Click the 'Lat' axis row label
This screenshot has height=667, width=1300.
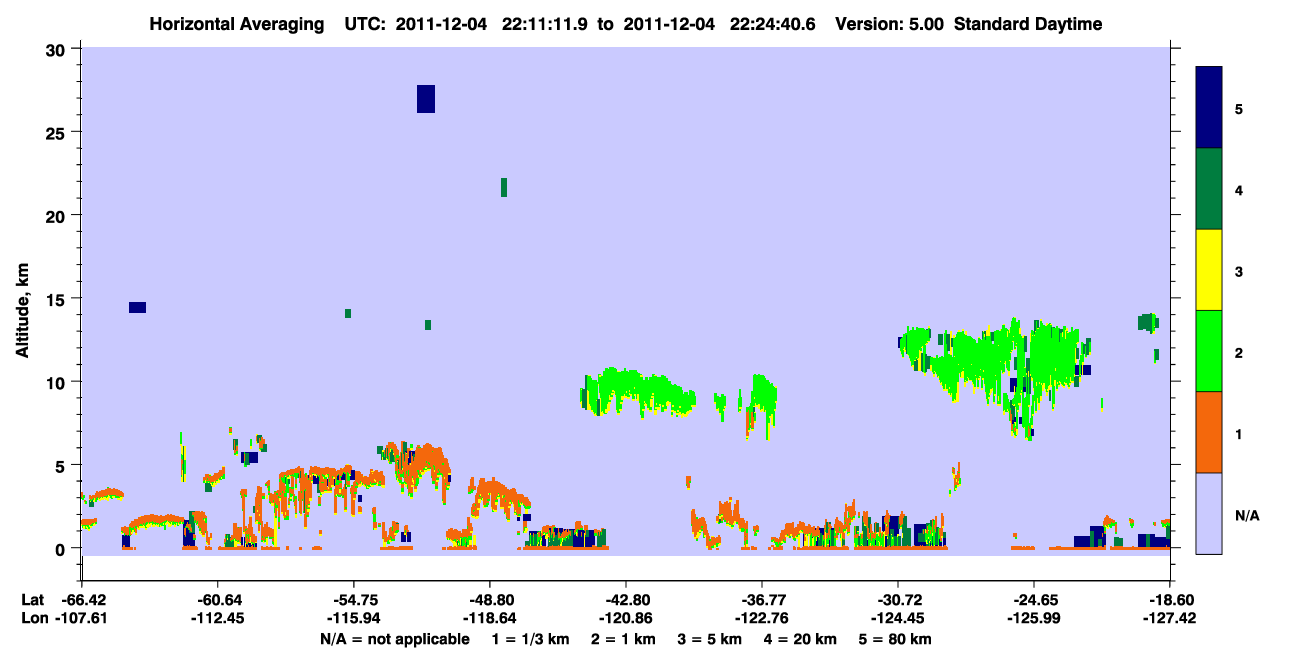coord(32,599)
